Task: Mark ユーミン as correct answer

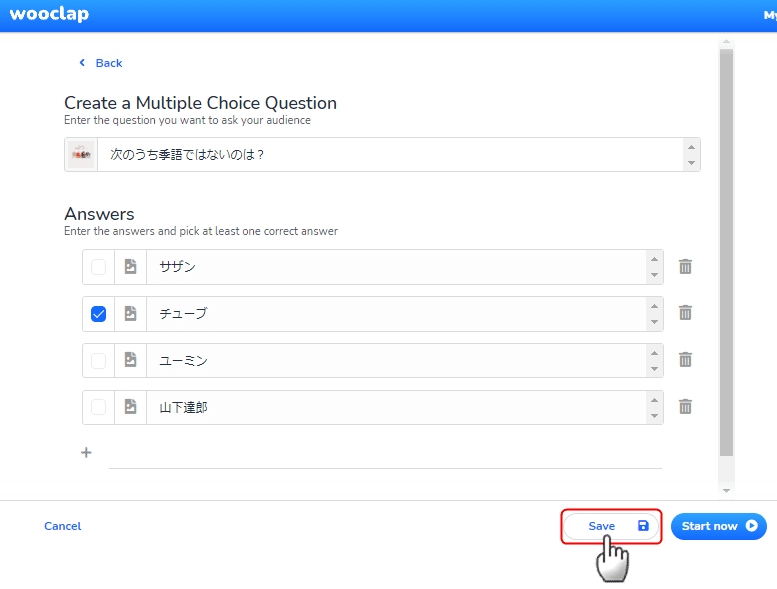Action: pos(99,361)
